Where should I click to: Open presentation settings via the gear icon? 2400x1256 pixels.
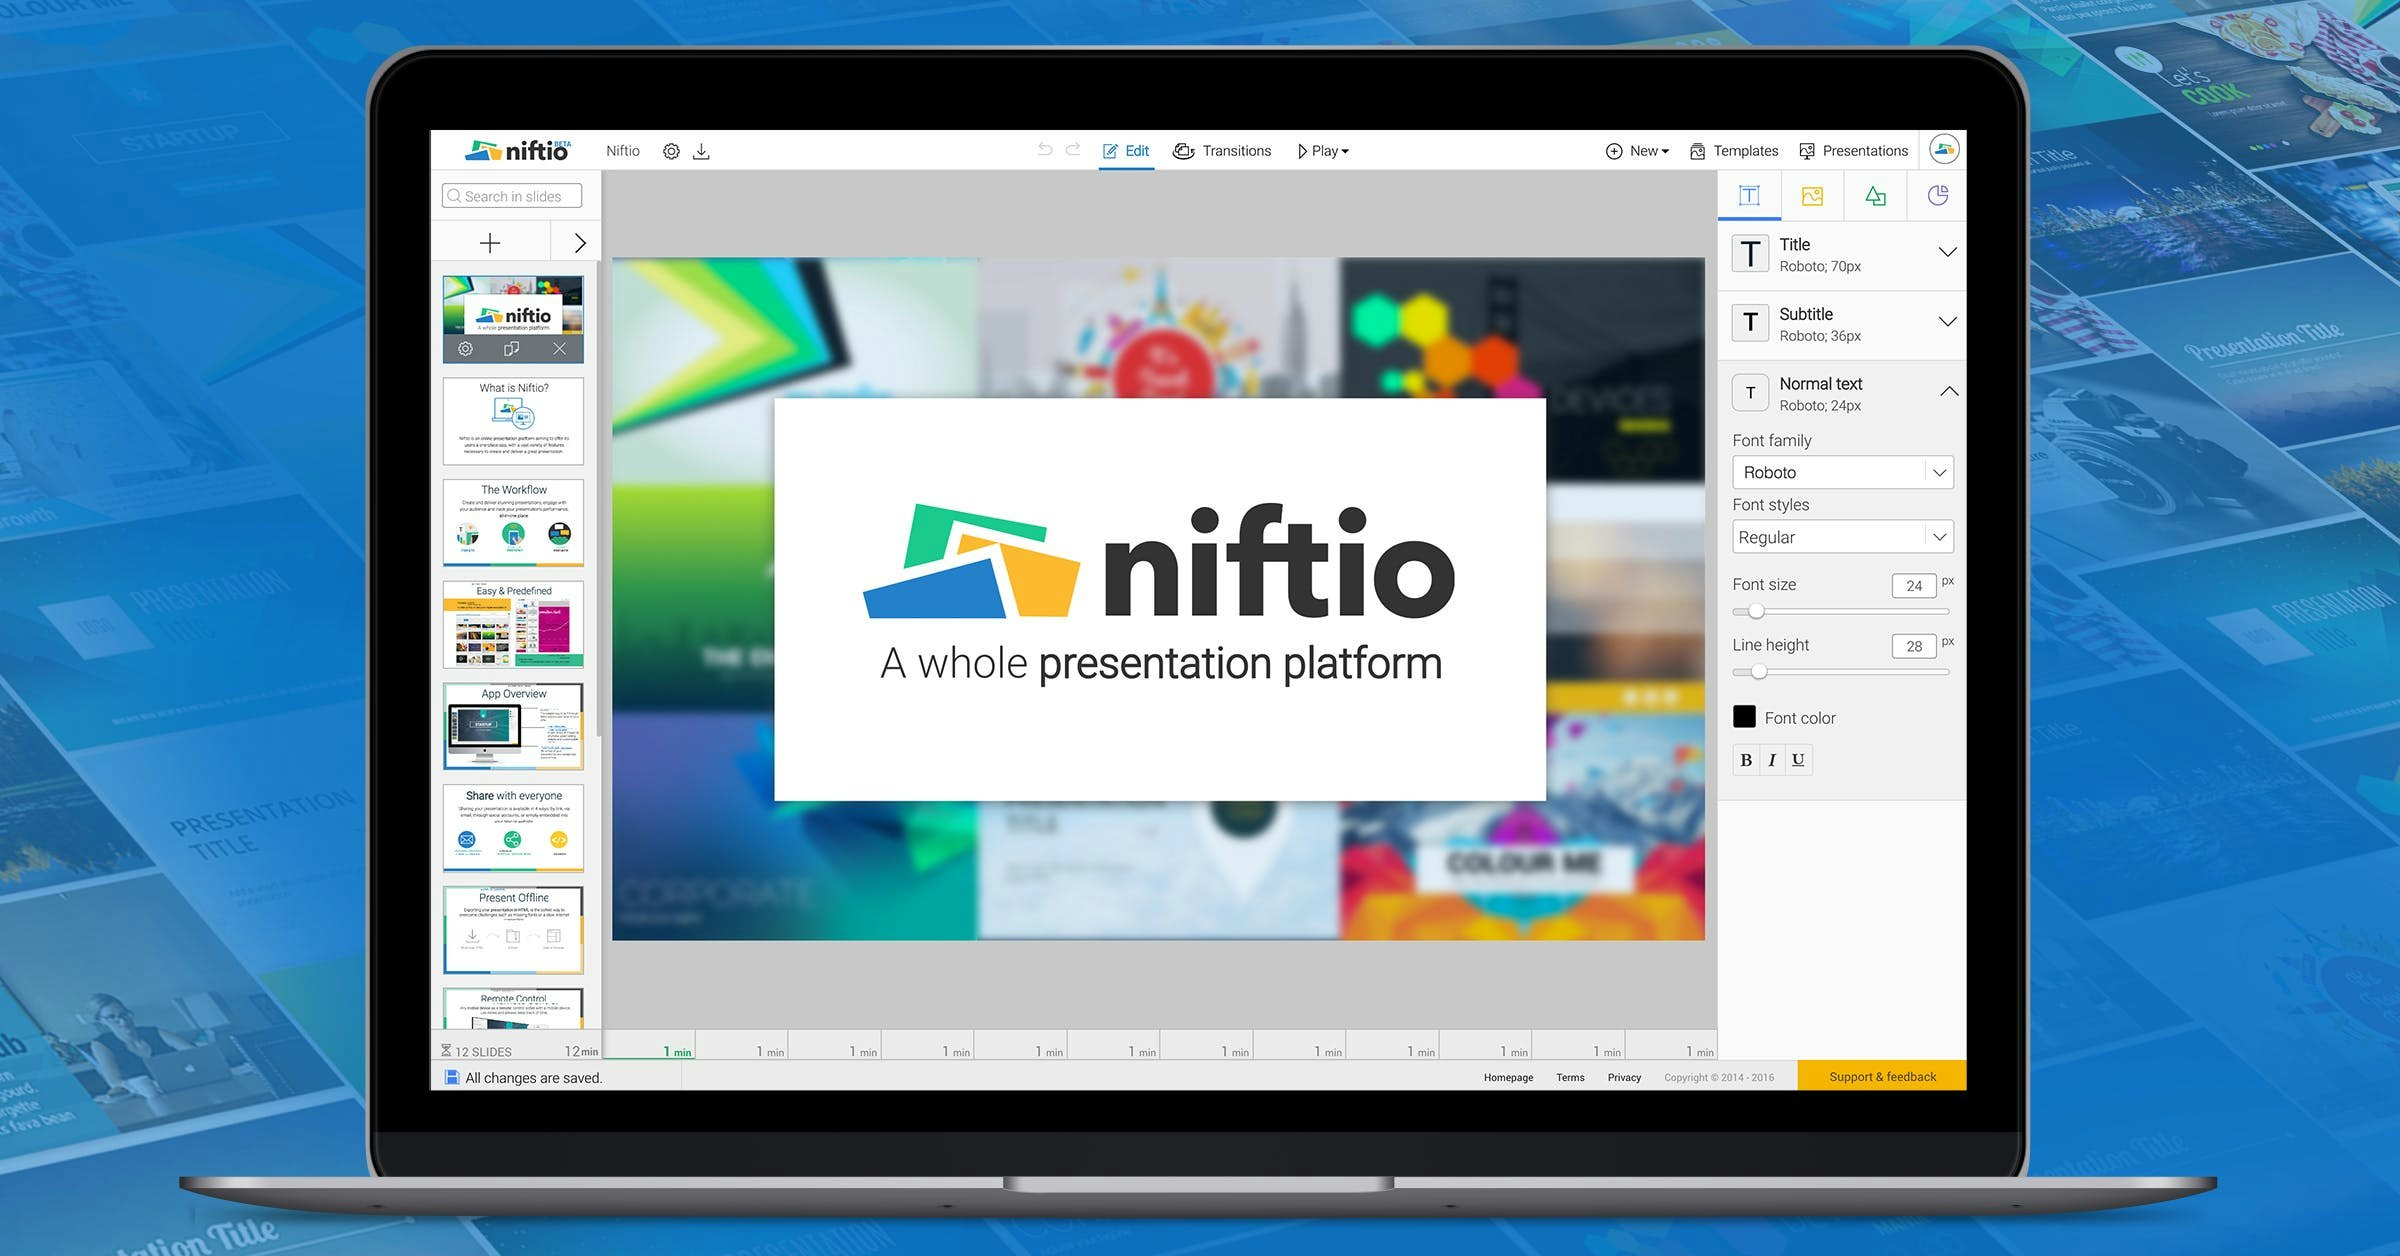pyautogui.click(x=671, y=150)
